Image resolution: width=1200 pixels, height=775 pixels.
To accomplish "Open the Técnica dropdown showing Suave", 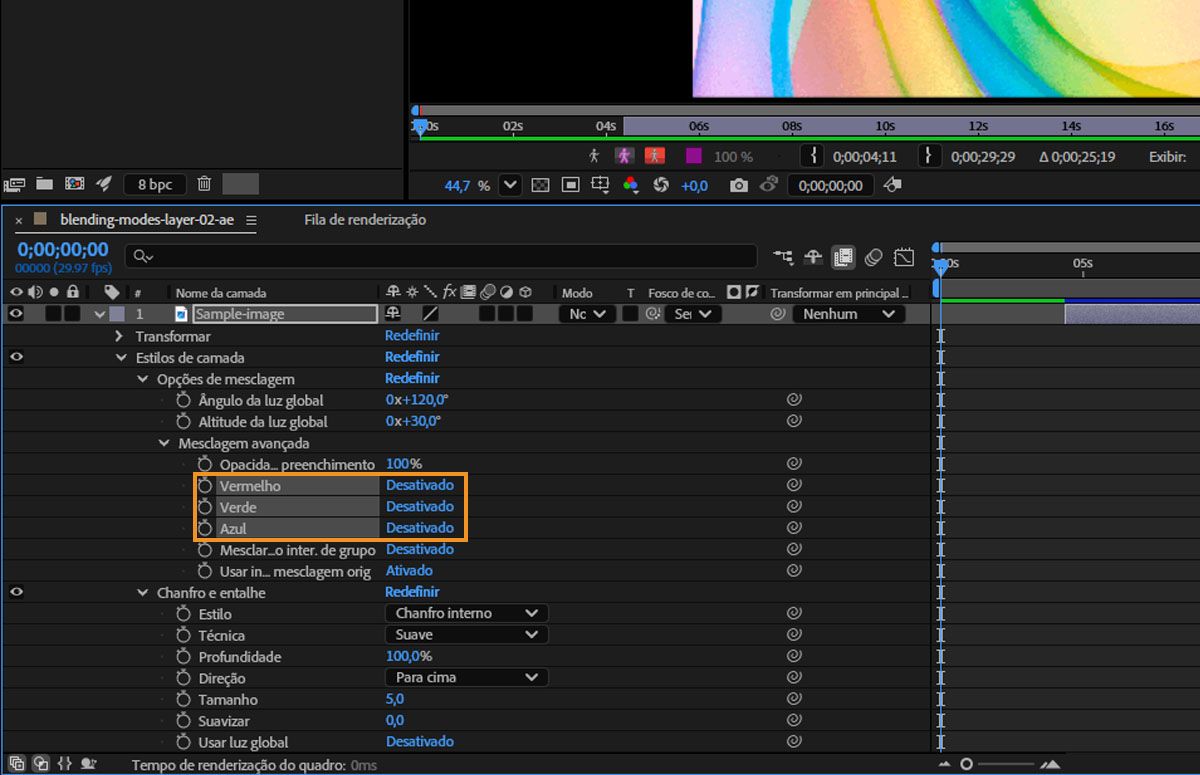I will click(x=466, y=635).
